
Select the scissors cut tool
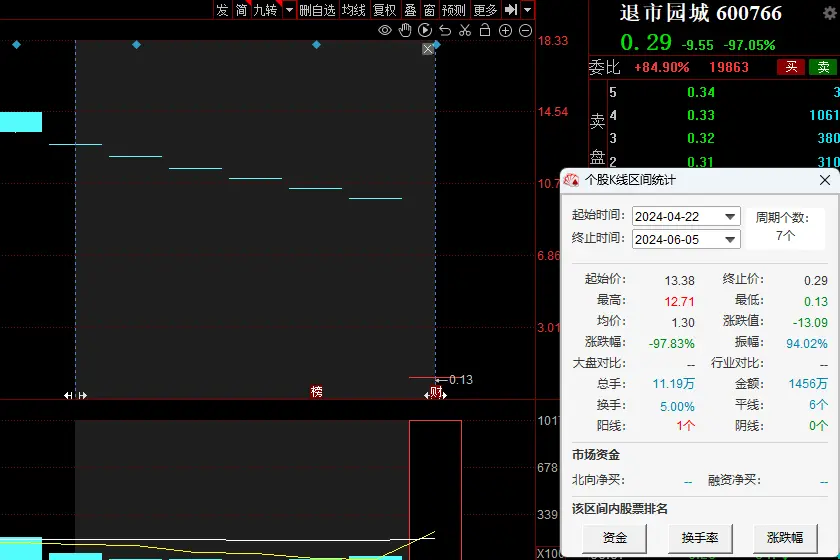465,31
